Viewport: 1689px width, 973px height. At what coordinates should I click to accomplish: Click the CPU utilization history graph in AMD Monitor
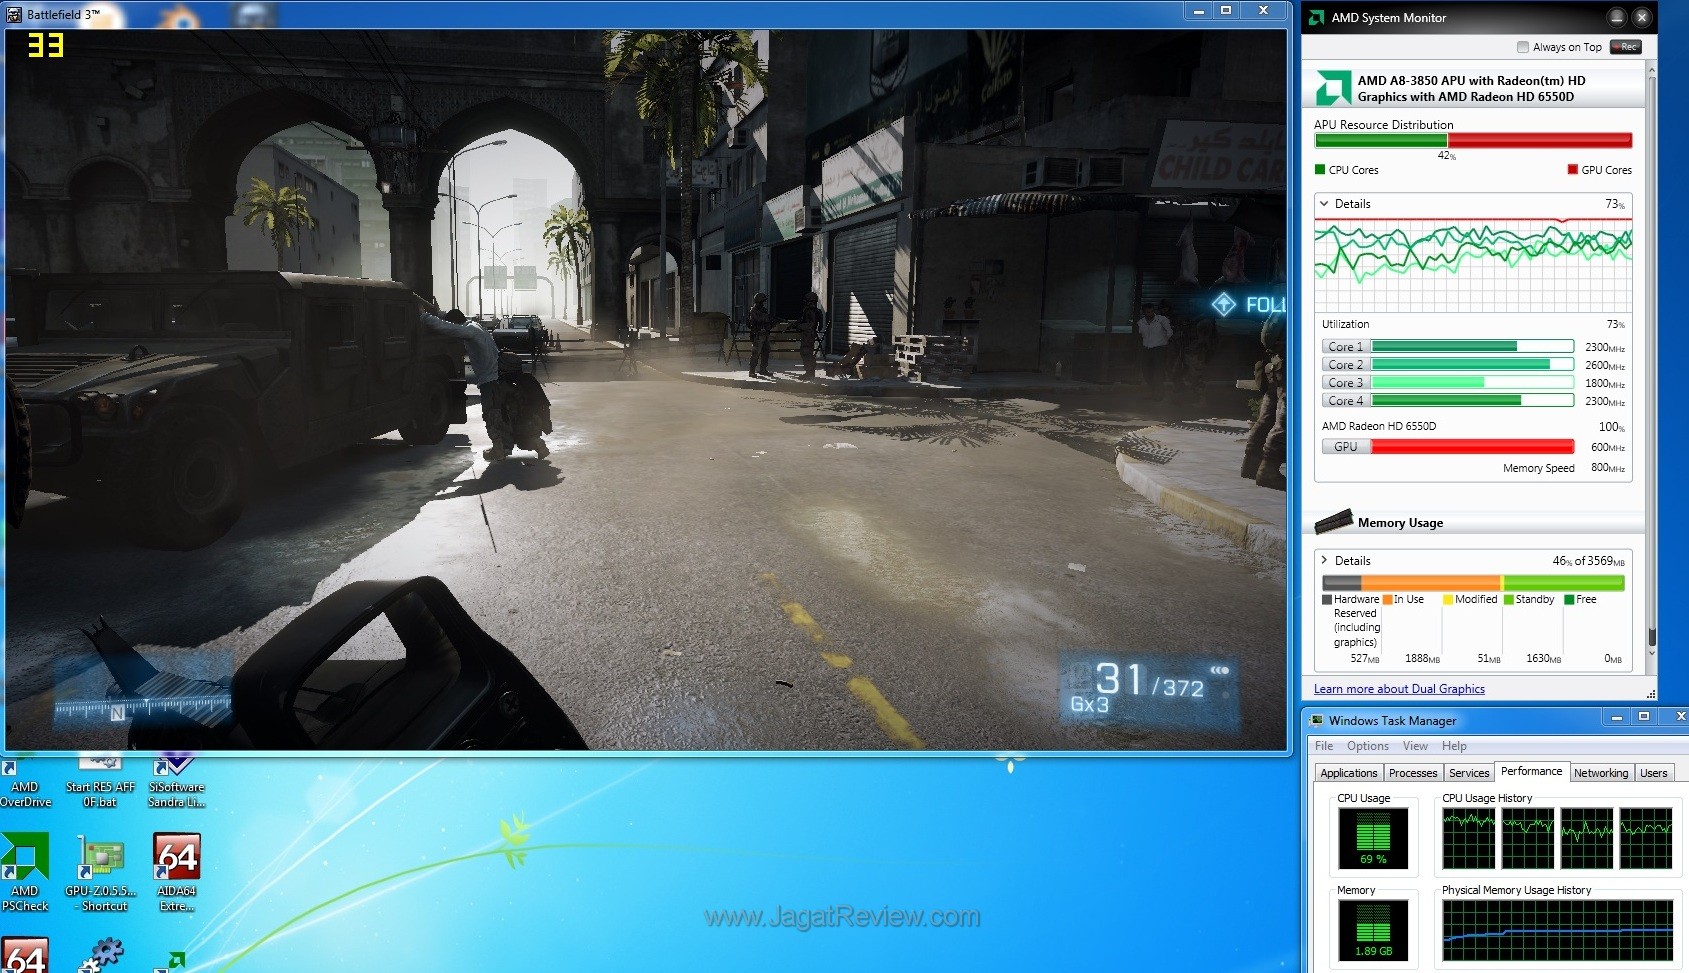[x=1473, y=264]
